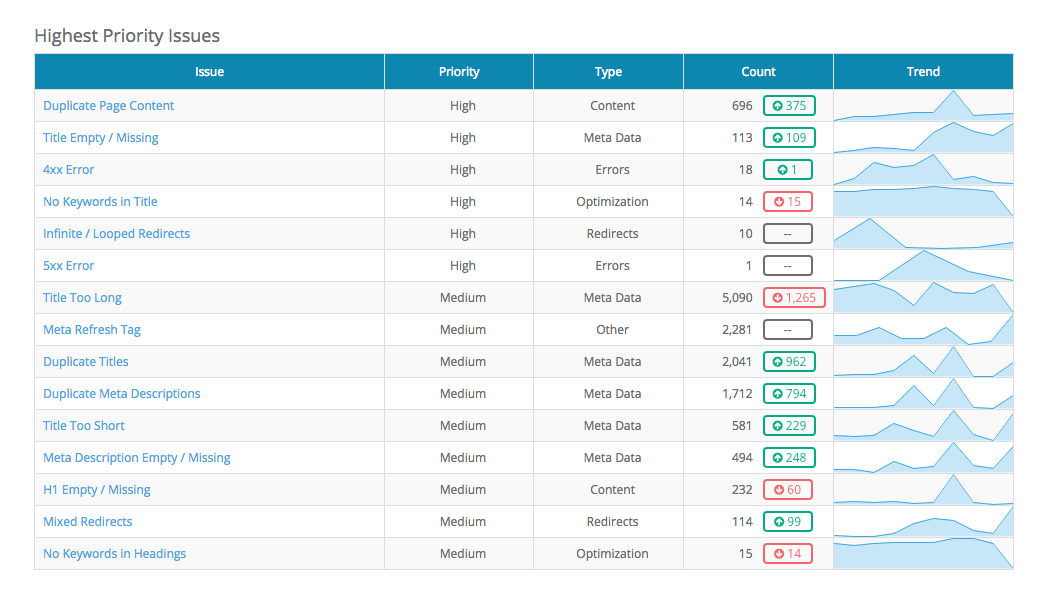
Task: Click the green 962 change badge
Action: click(x=789, y=362)
